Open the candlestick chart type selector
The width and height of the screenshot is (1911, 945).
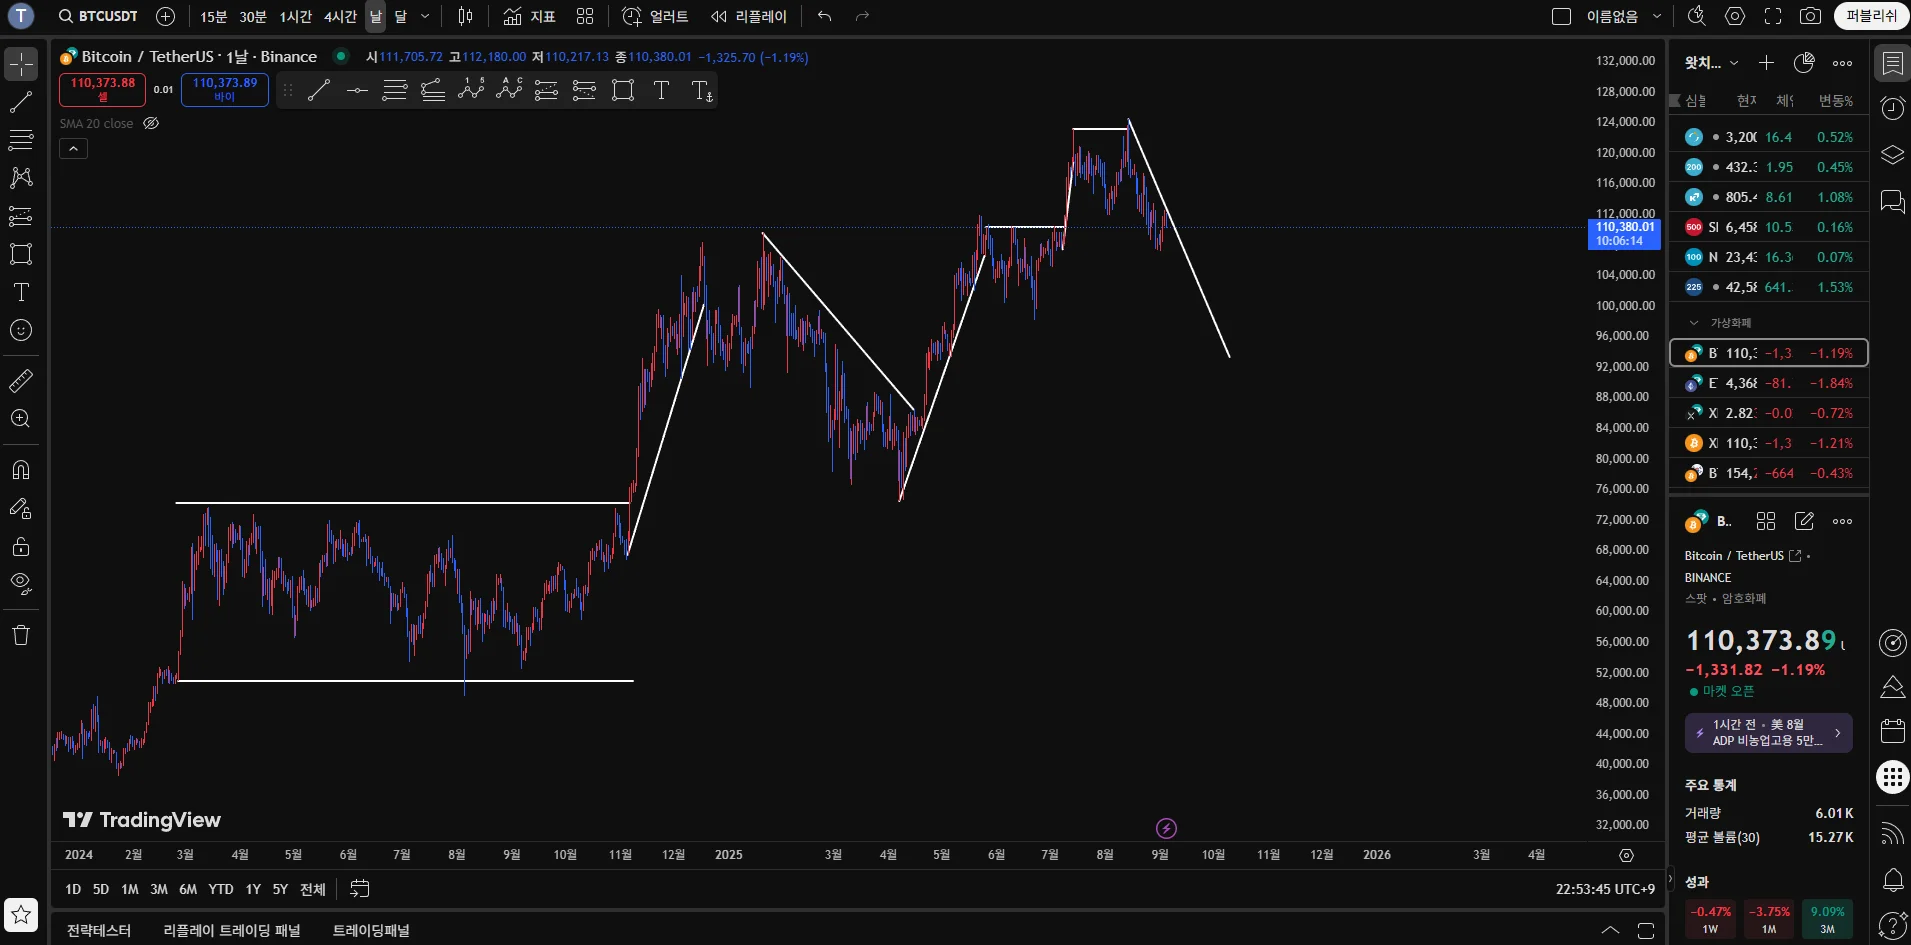pos(465,16)
